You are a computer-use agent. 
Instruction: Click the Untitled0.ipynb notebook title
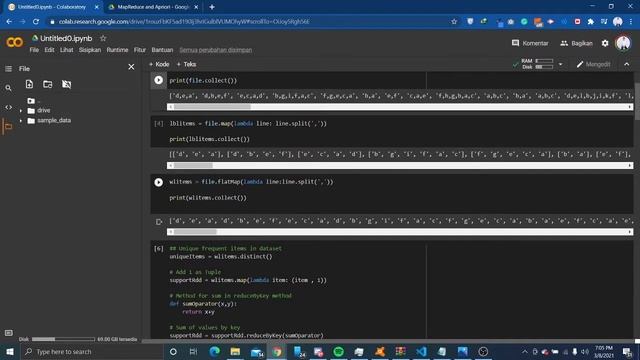pos(66,38)
